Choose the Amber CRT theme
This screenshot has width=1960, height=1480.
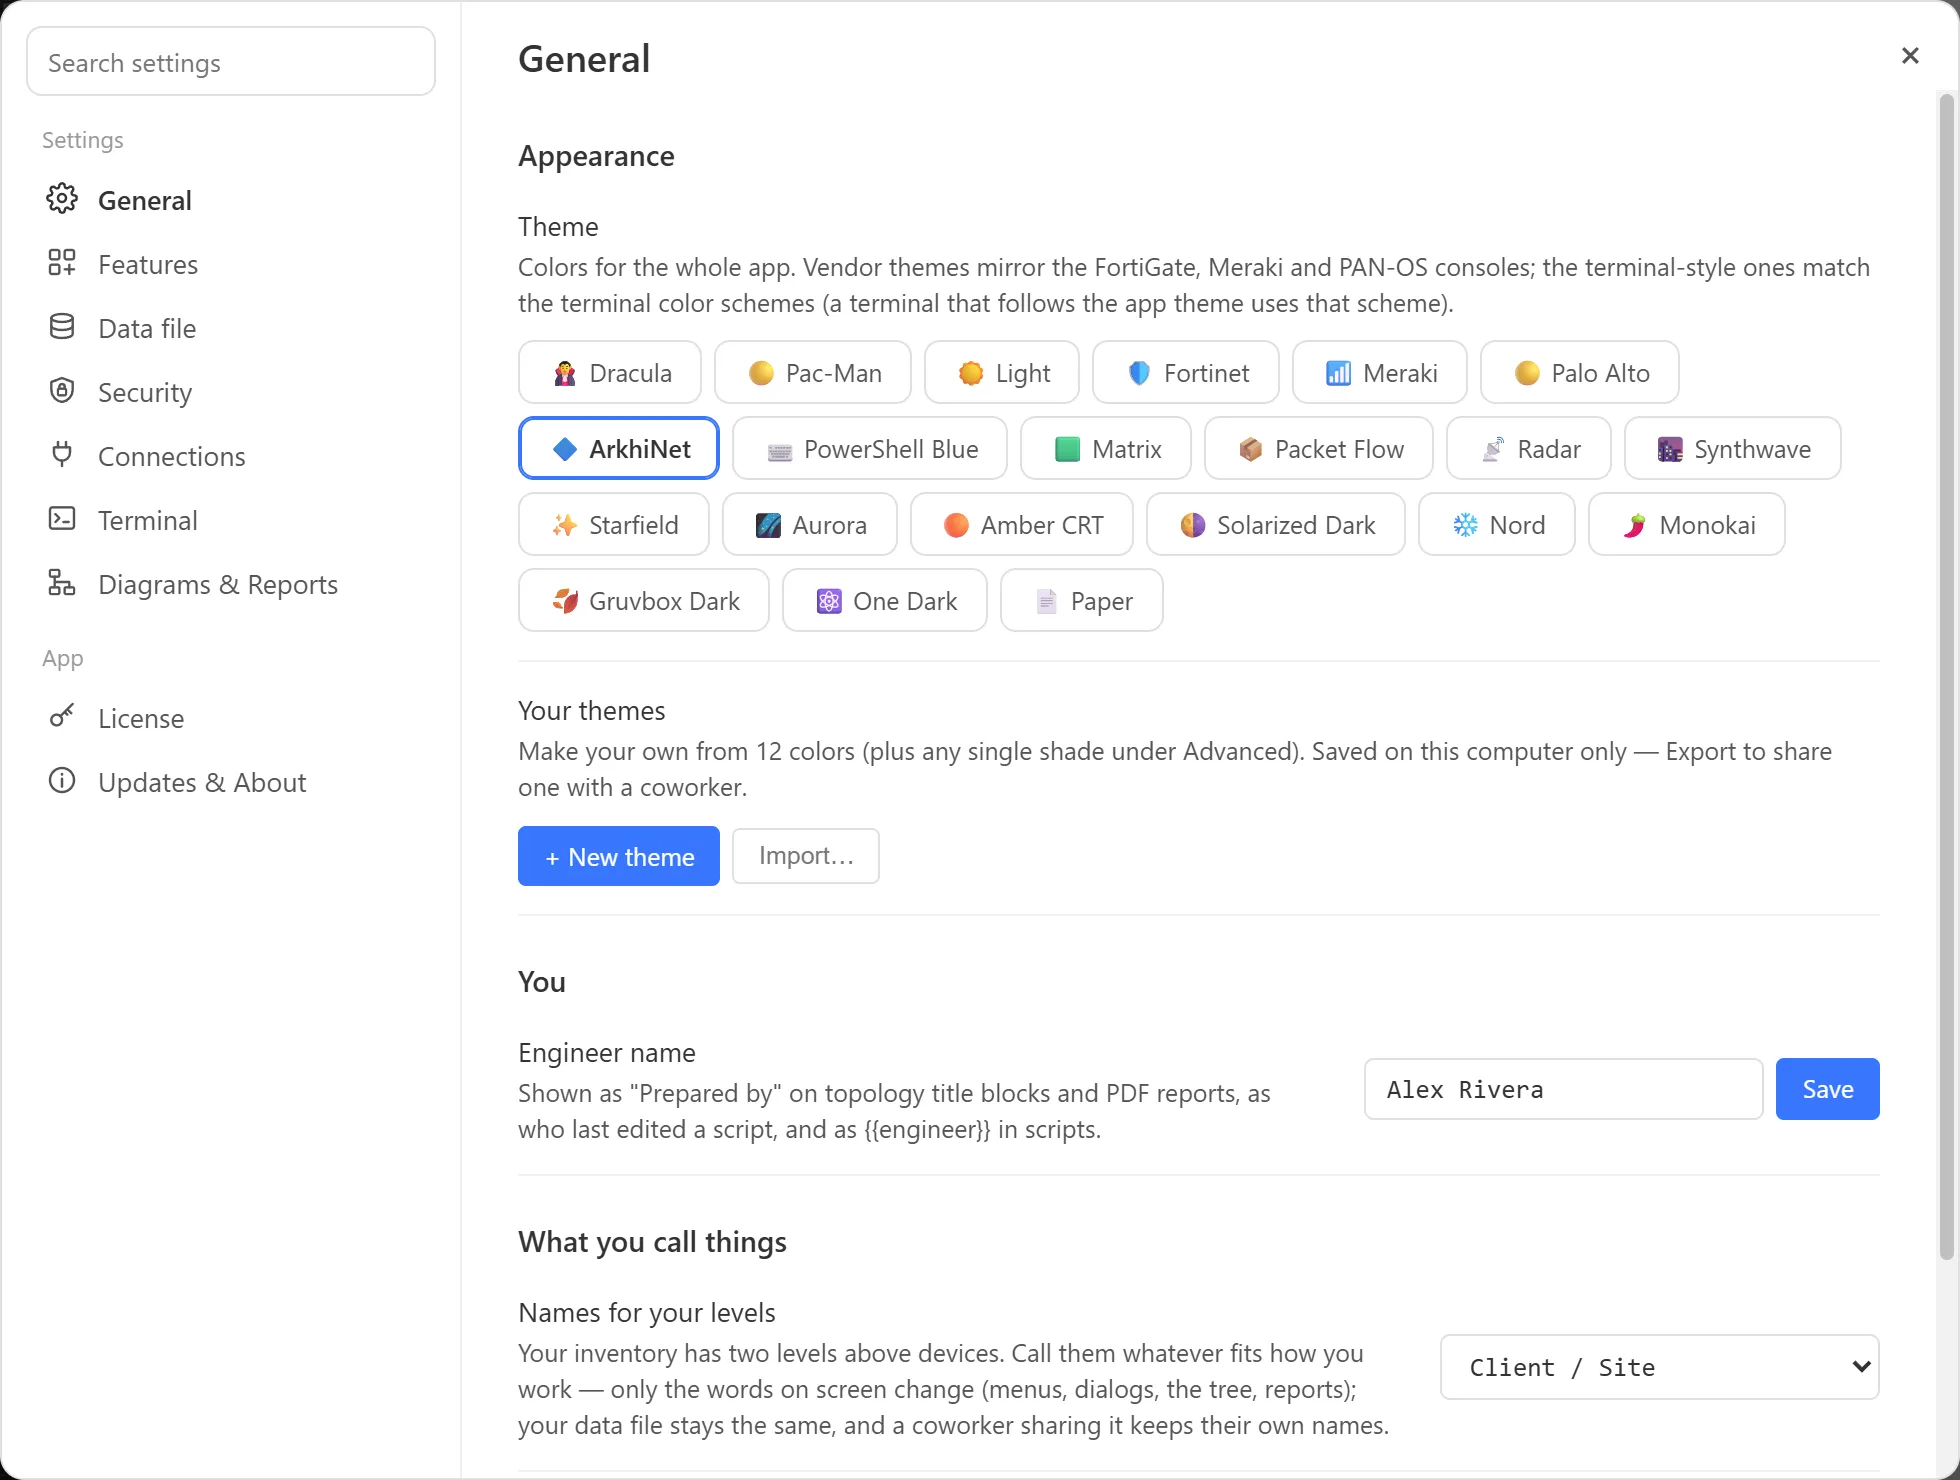coord(1022,525)
